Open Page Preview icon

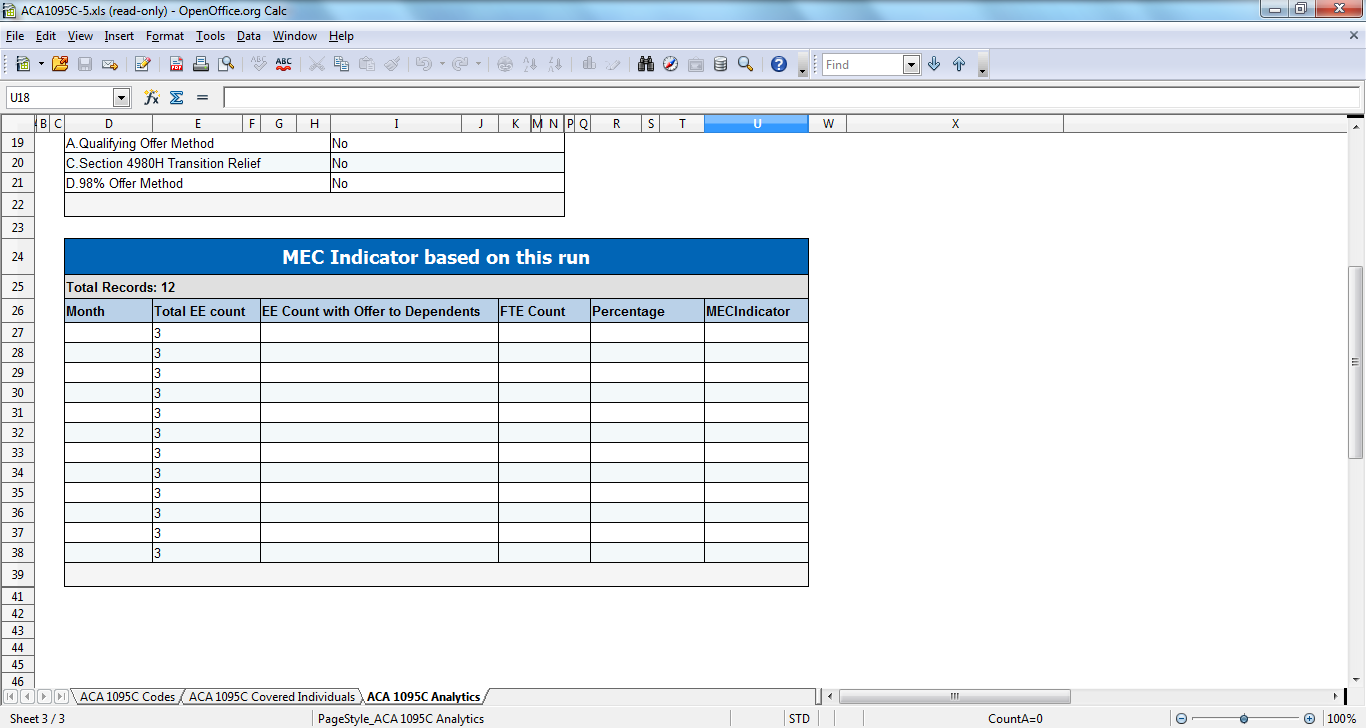(x=226, y=64)
